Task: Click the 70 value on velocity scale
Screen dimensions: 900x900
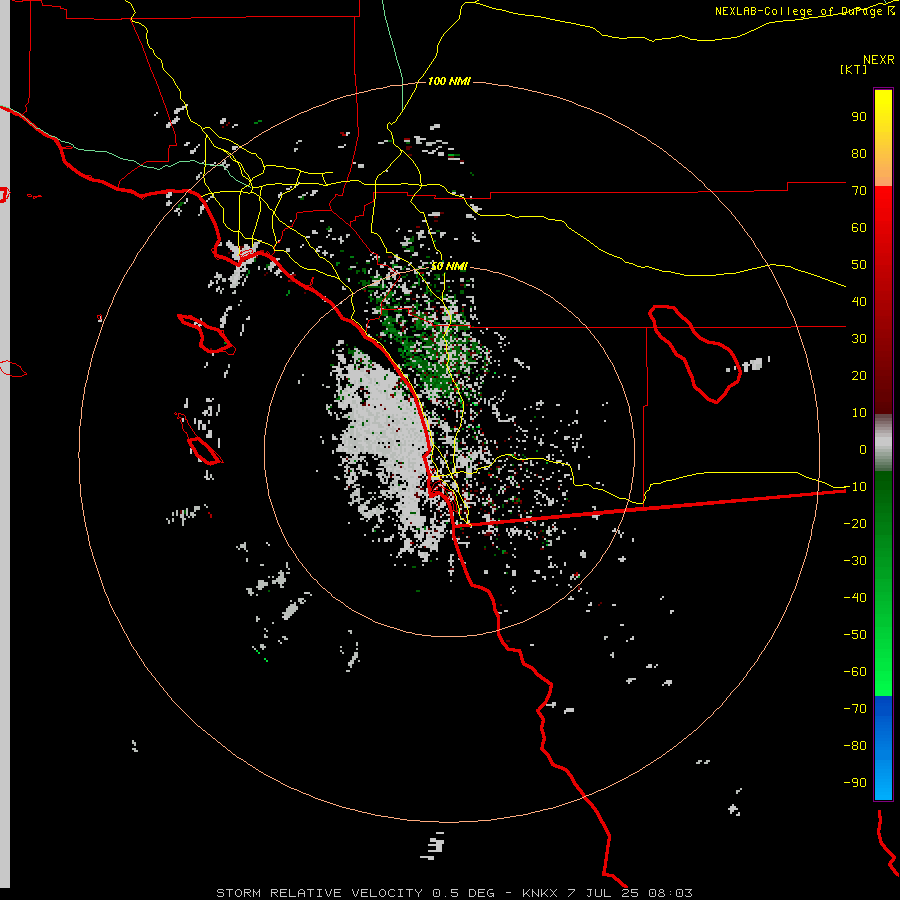Action: pos(859,191)
